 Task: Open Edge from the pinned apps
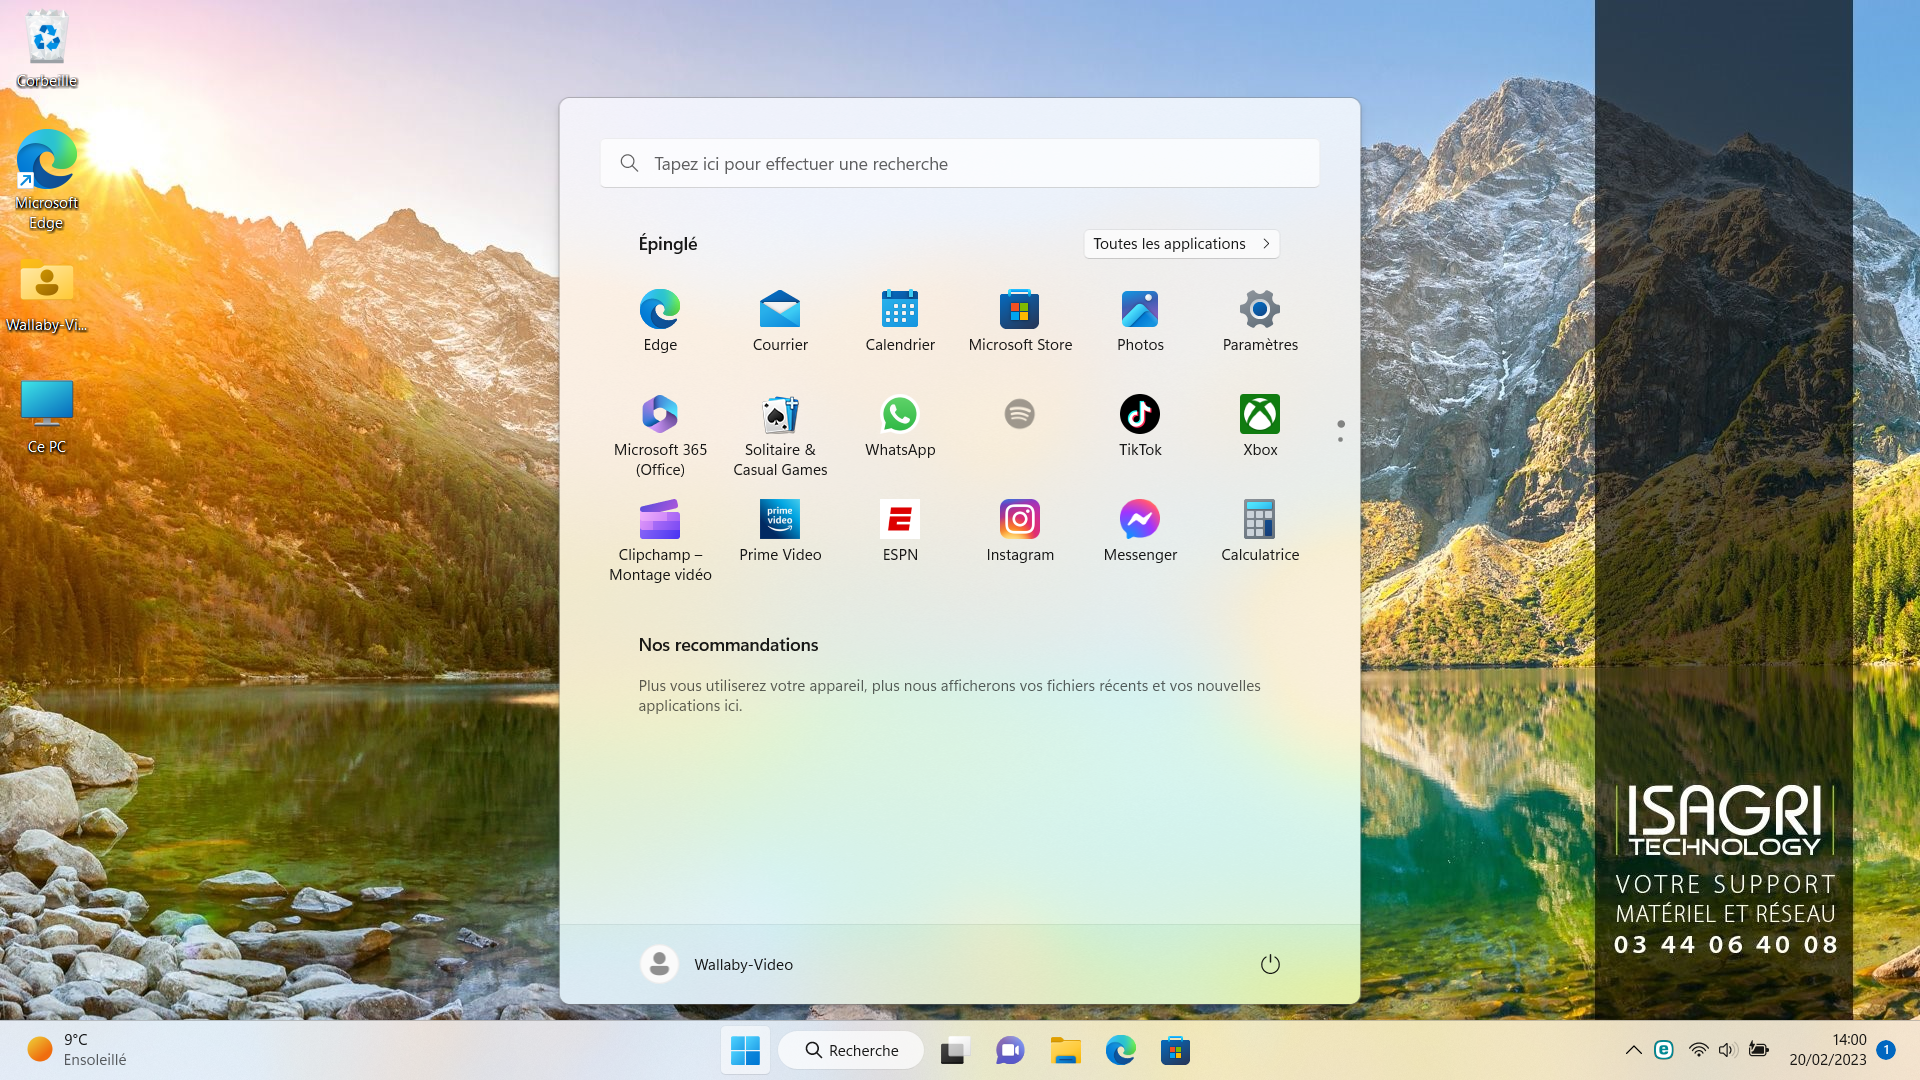(660, 321)
